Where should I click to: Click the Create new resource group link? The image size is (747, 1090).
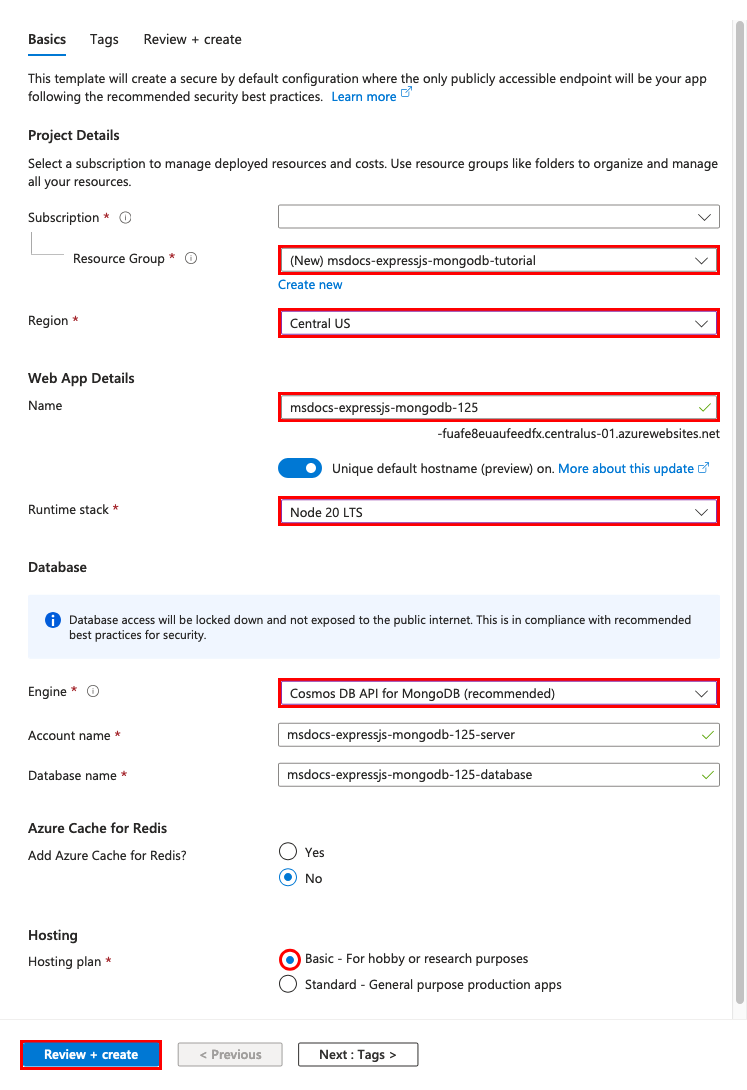click(x=310, y=285)
